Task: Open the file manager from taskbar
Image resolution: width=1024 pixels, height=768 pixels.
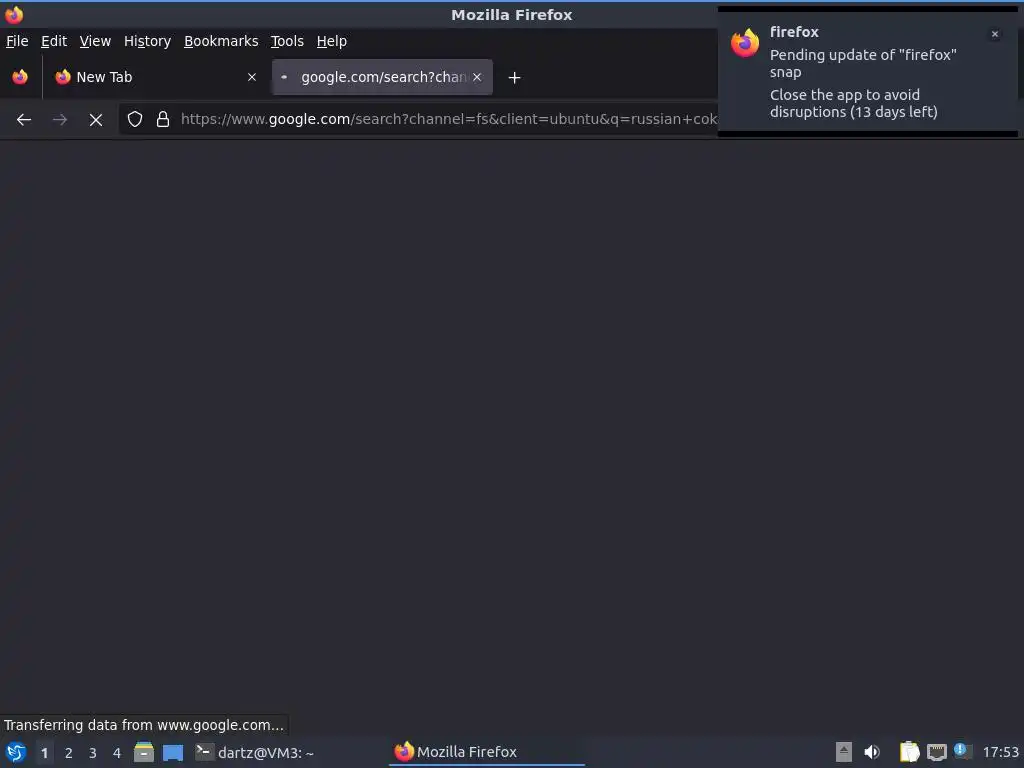Action: coord(144,752)
